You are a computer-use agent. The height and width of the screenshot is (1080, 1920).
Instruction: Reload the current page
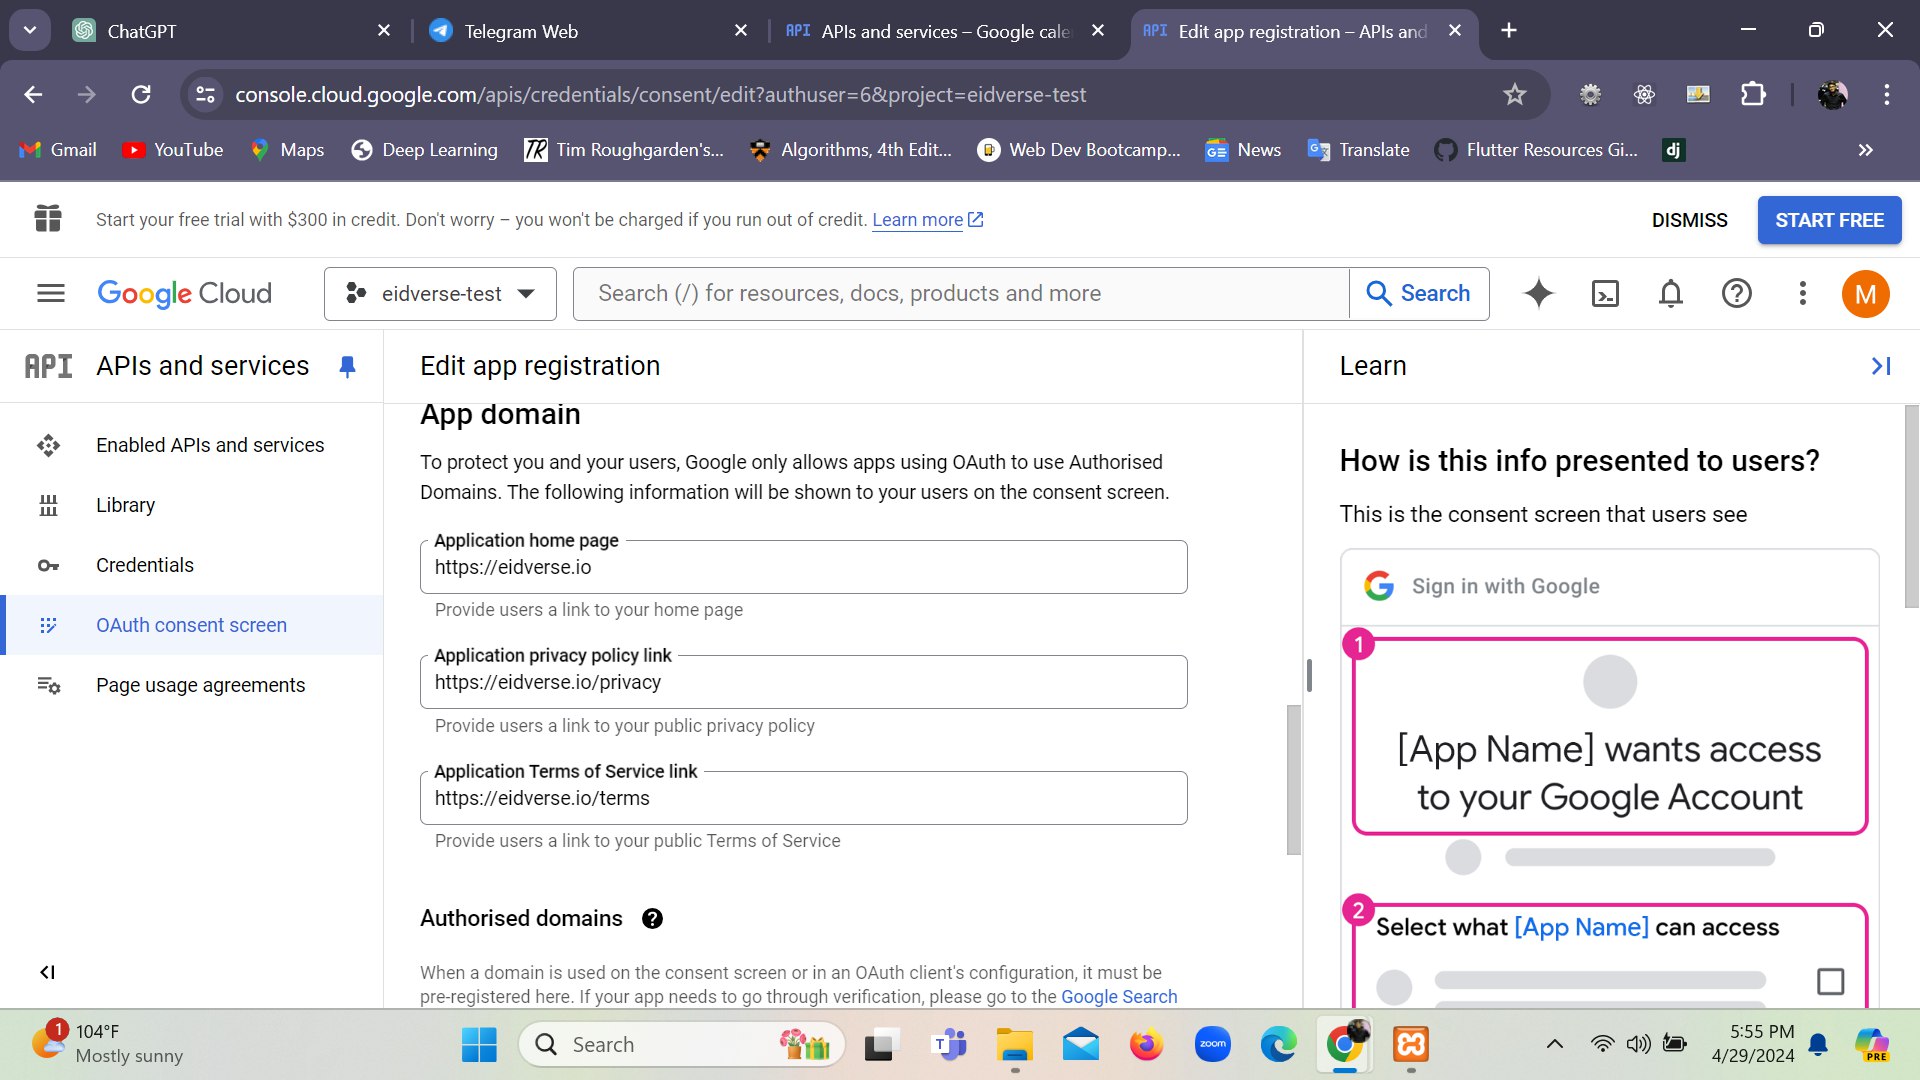click(x=141, y=94)
